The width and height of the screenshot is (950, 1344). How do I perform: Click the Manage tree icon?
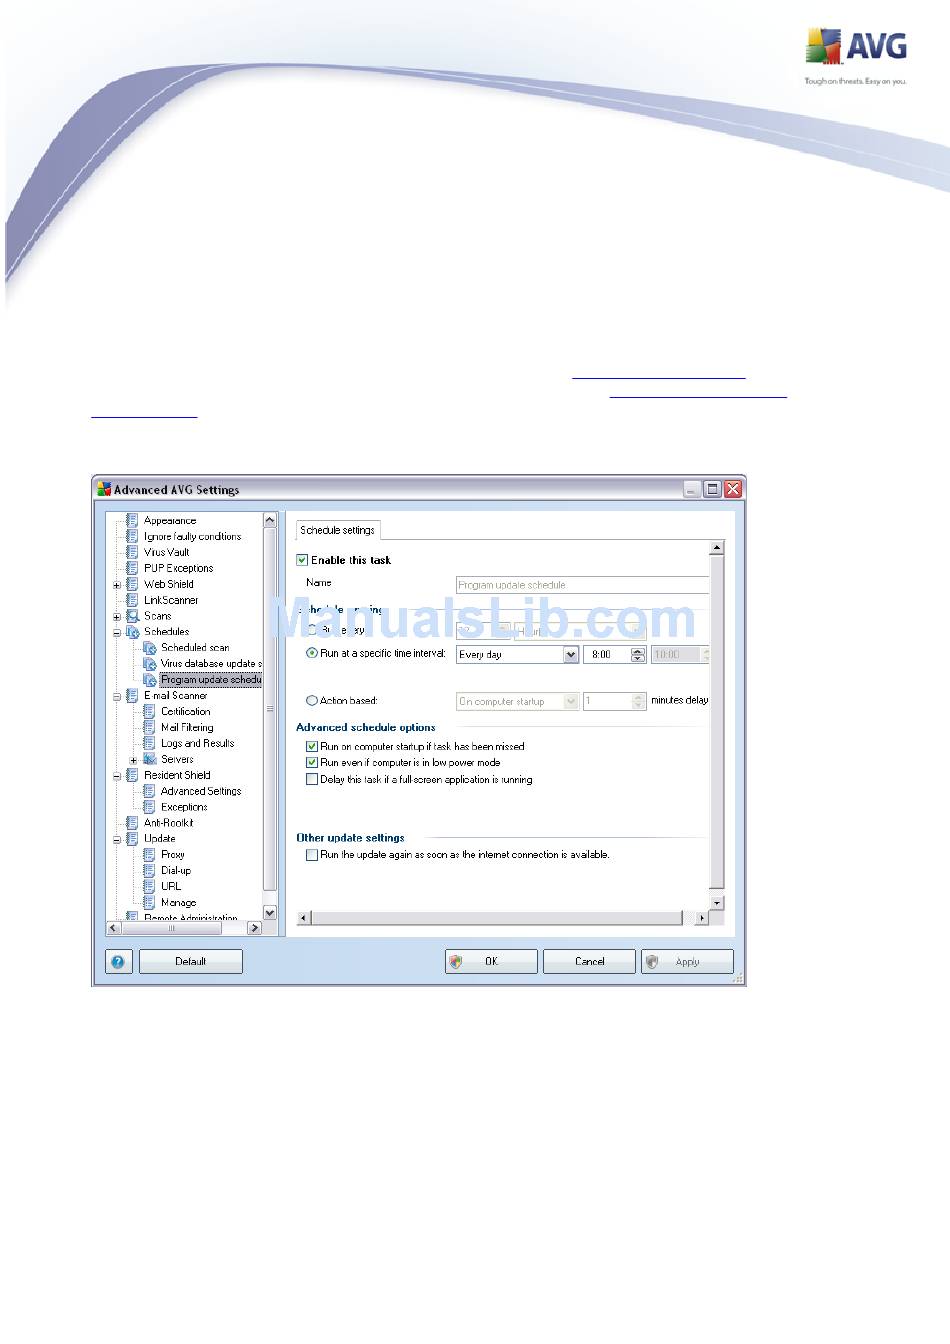tap(149, 903)
